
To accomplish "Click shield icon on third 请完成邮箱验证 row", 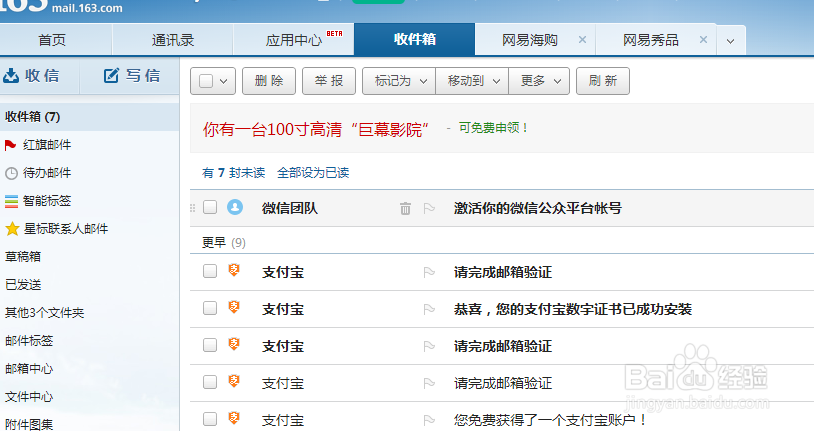I will click(234, 381).
